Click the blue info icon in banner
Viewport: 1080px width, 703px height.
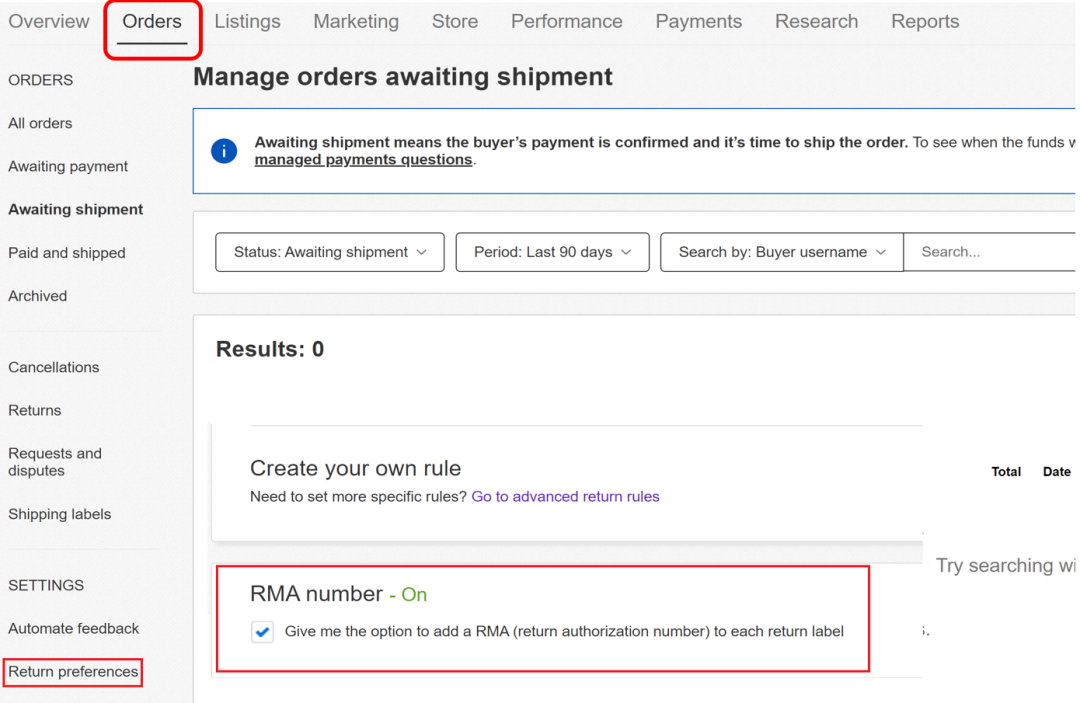(x=224, y=151)
